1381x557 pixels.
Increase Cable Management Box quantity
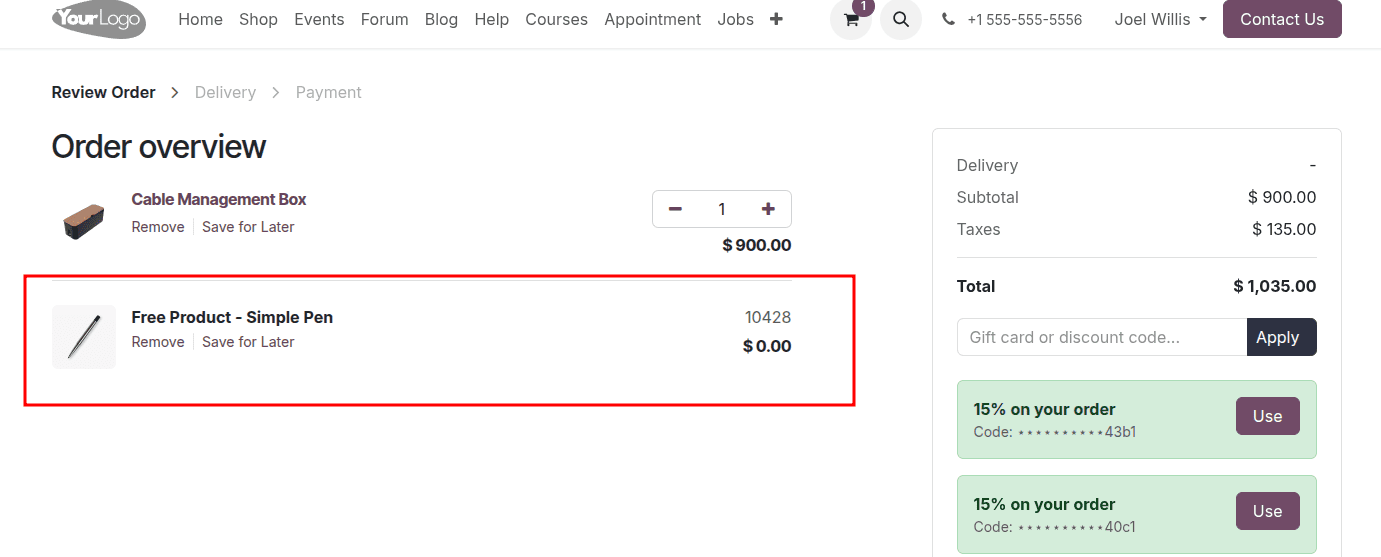coord(768,209)
